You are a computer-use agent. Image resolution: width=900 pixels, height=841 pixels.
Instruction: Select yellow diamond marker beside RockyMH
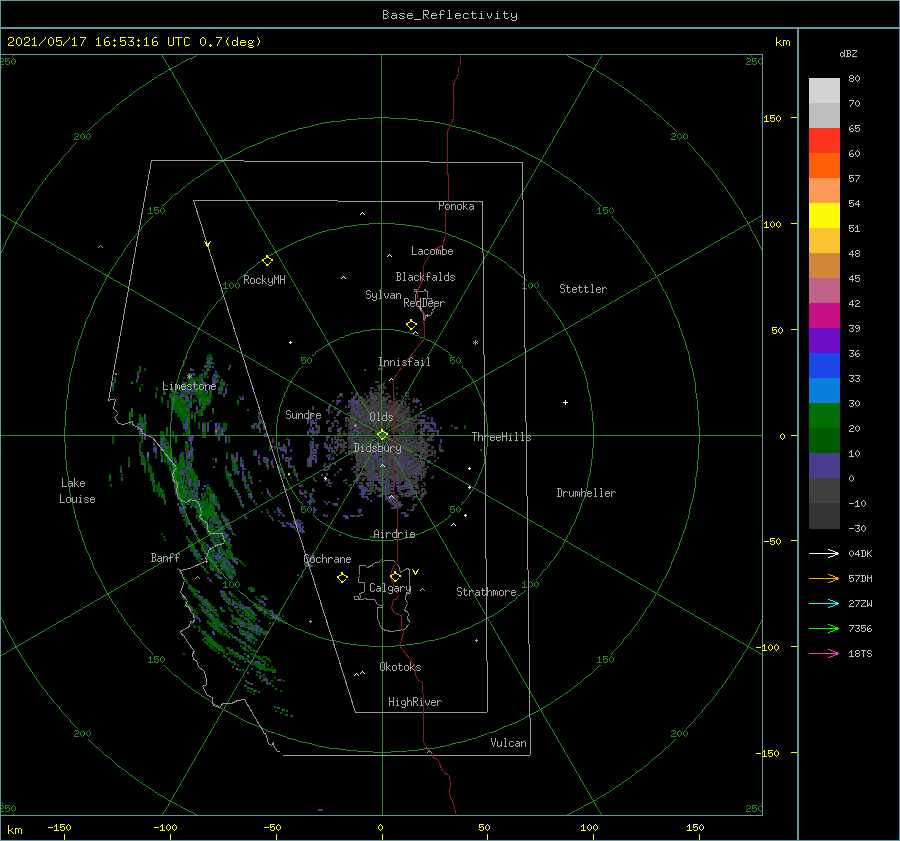(267, 261)
